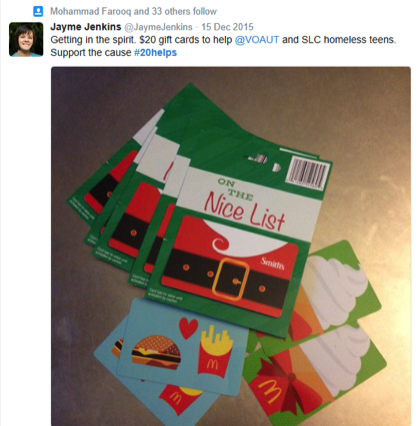Click the gold belt buckle on Santa card
The image size is (419, 426).
coord(230,279)
